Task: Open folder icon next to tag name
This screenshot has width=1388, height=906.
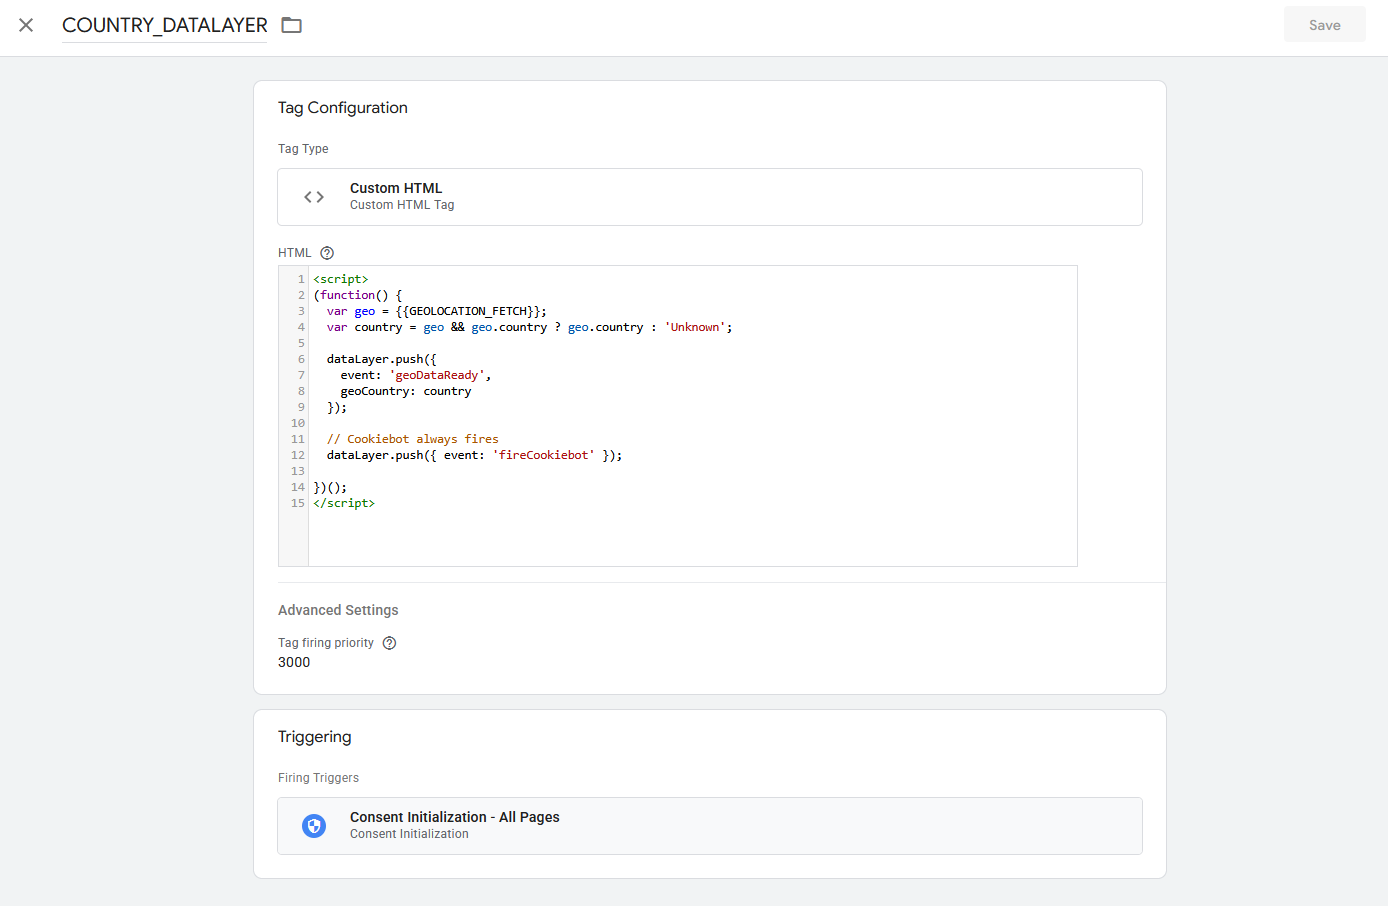Action: tap(292, 25)
